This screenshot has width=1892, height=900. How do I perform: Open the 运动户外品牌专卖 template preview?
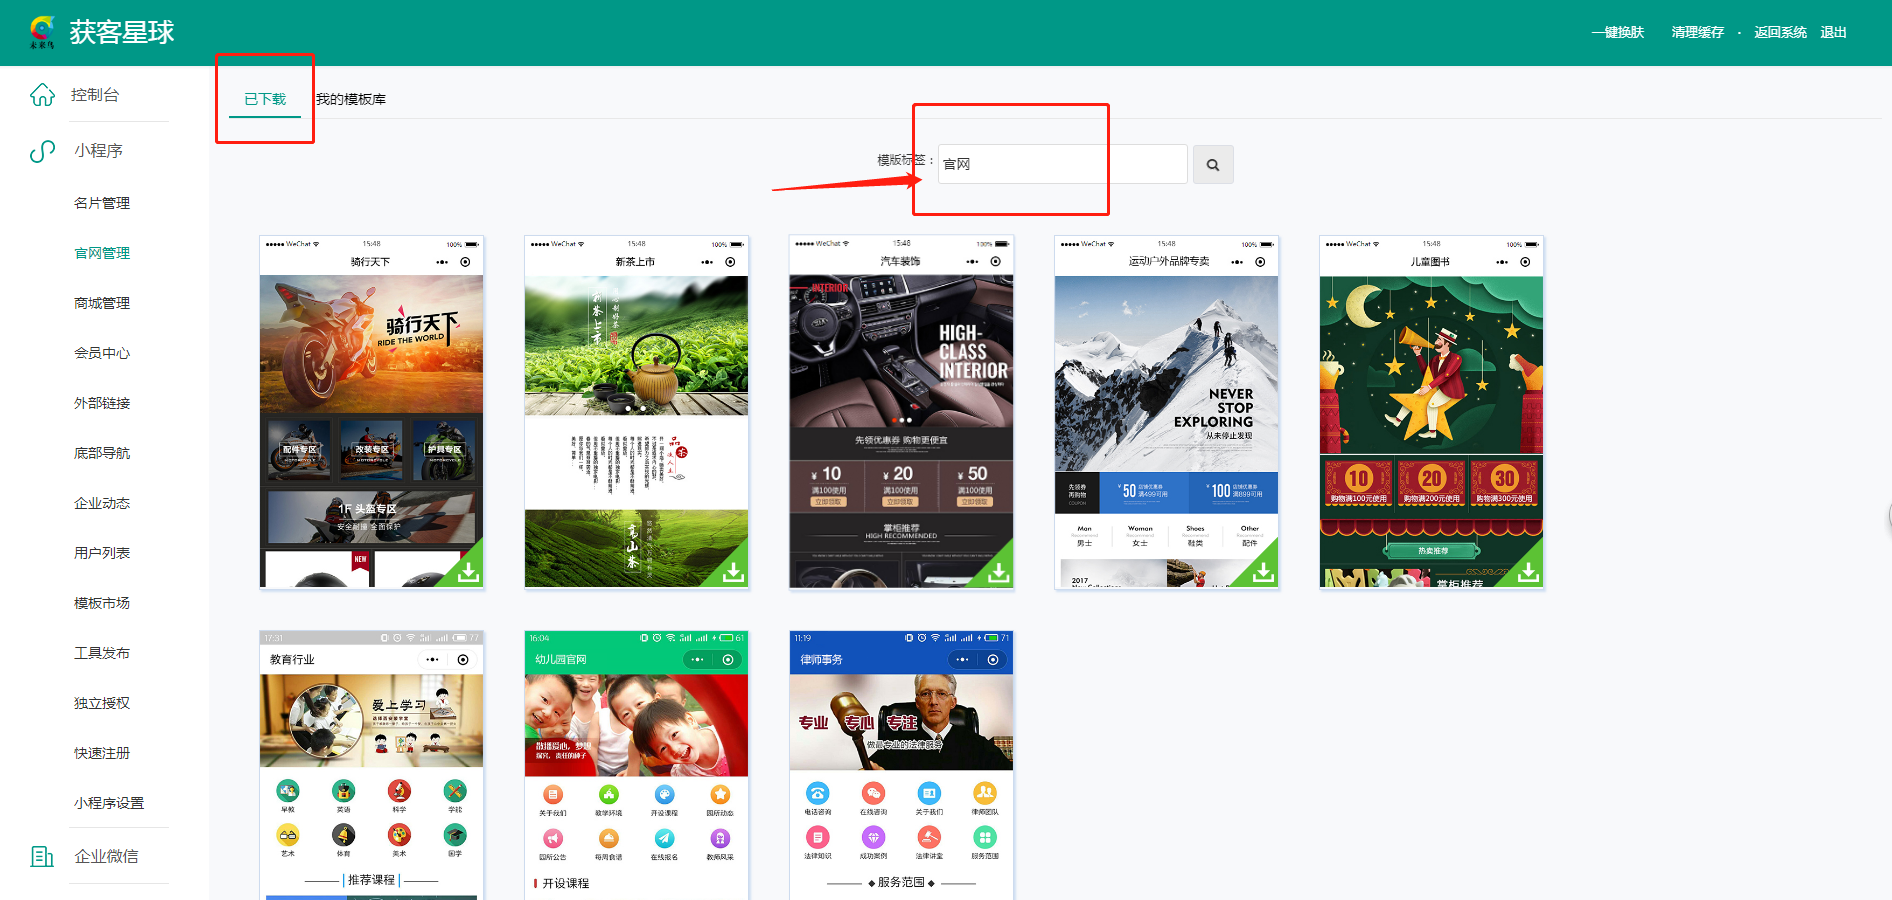pos(1166,412)
